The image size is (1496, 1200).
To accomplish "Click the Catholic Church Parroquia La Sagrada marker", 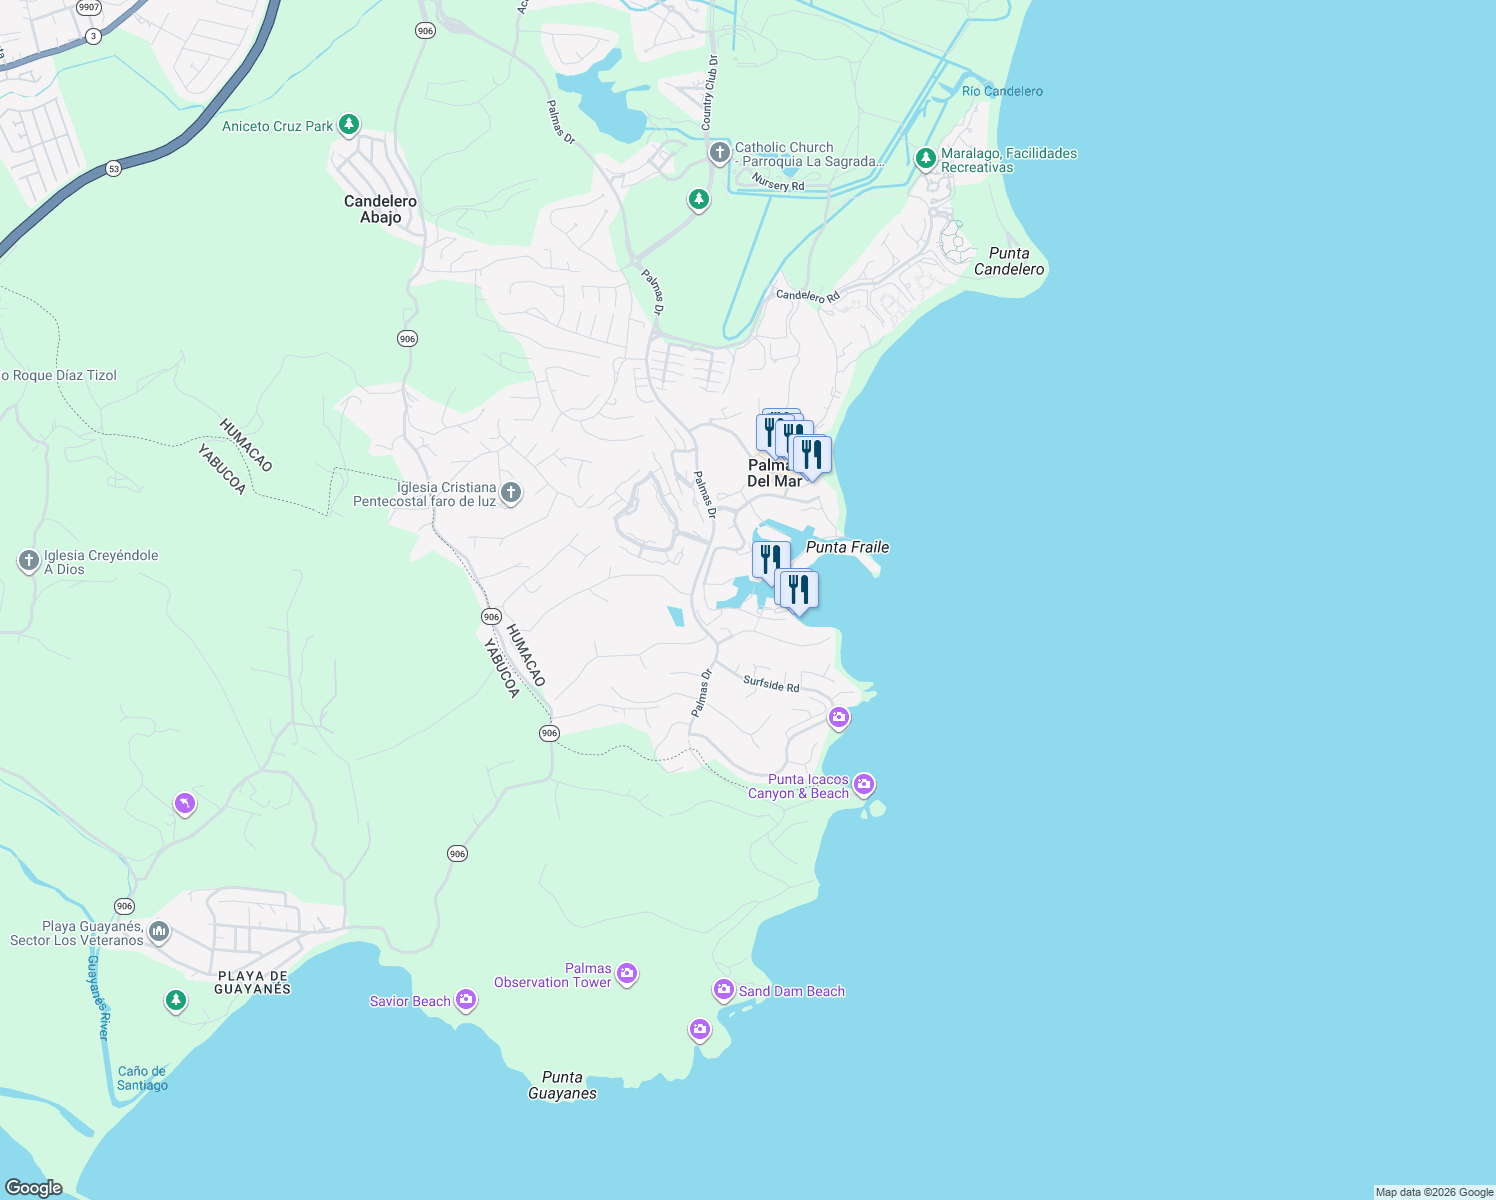I will point(719,152).
